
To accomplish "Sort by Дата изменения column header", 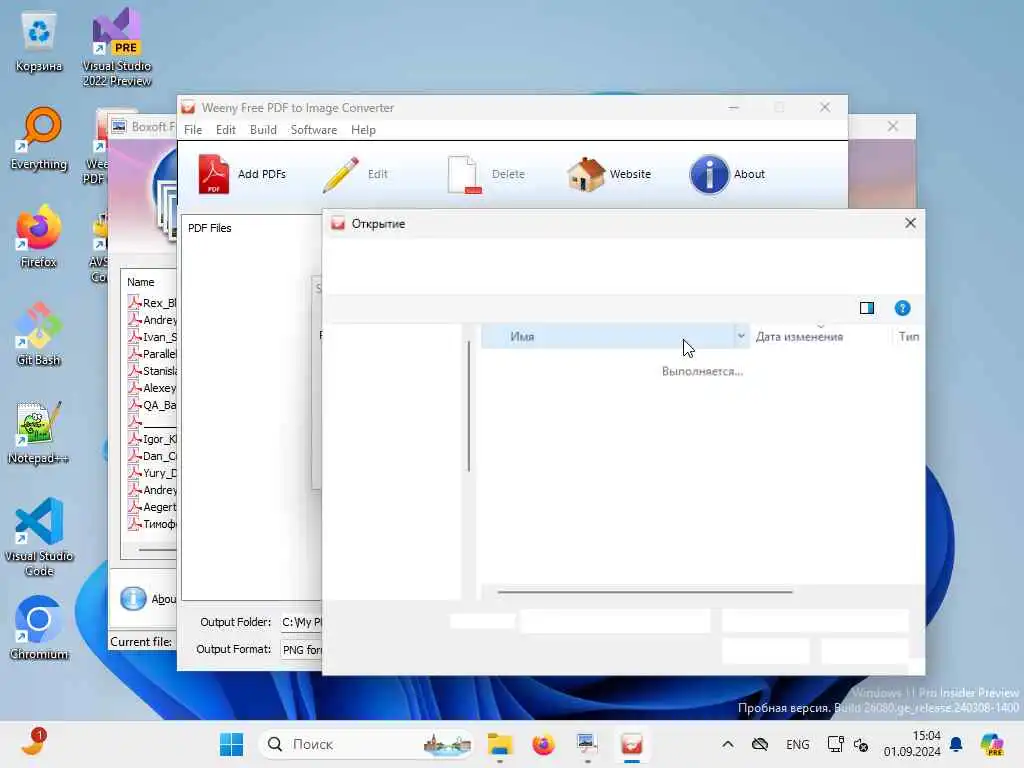I will point(820,336).
